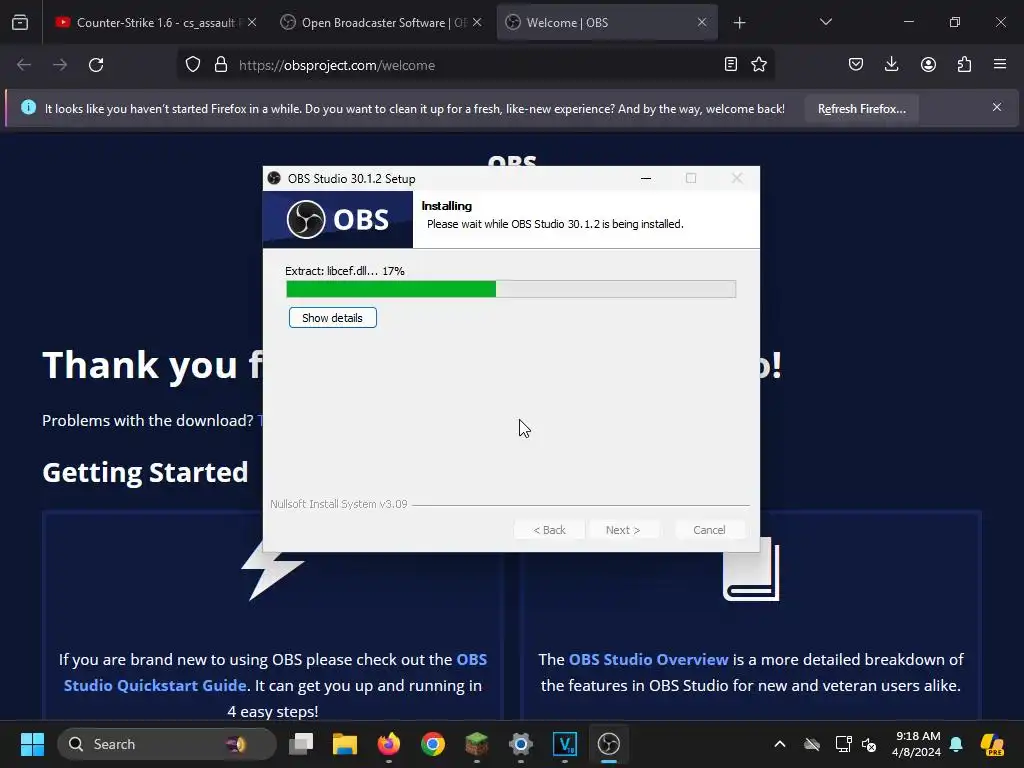Image resolution: width=1024 pixels, height=768 pixels.
Task: Click the 'Getting Started' heading
Action: (145, 472)
